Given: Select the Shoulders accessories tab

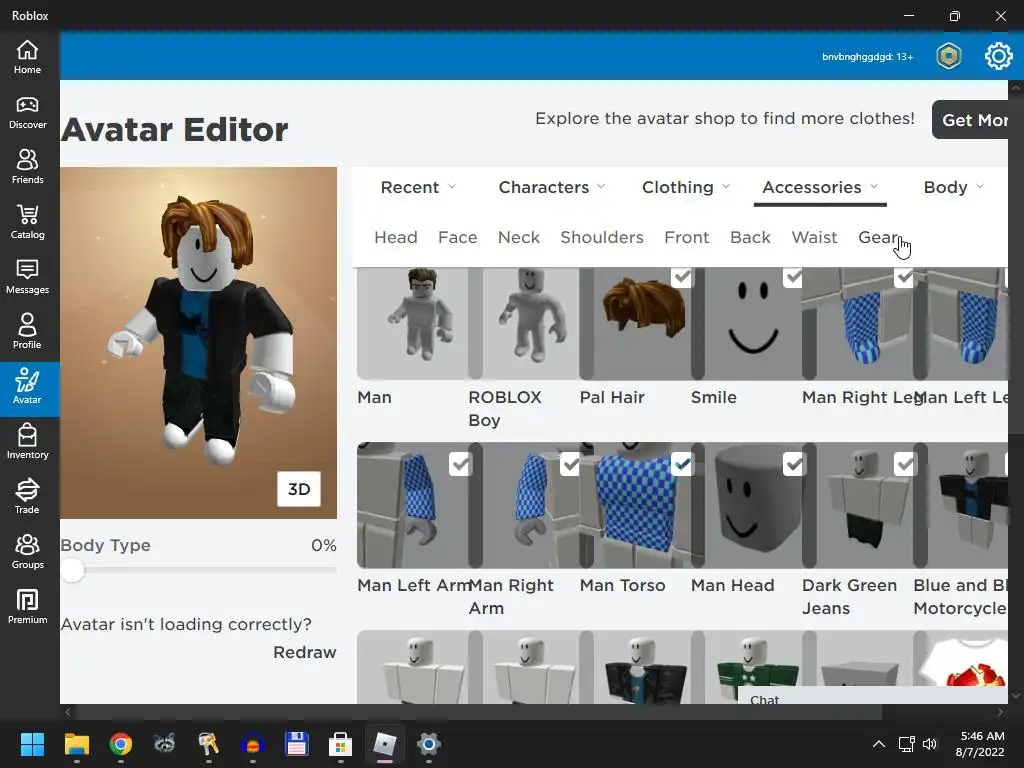Looking at the screenshot, I should tap(602, 238).
